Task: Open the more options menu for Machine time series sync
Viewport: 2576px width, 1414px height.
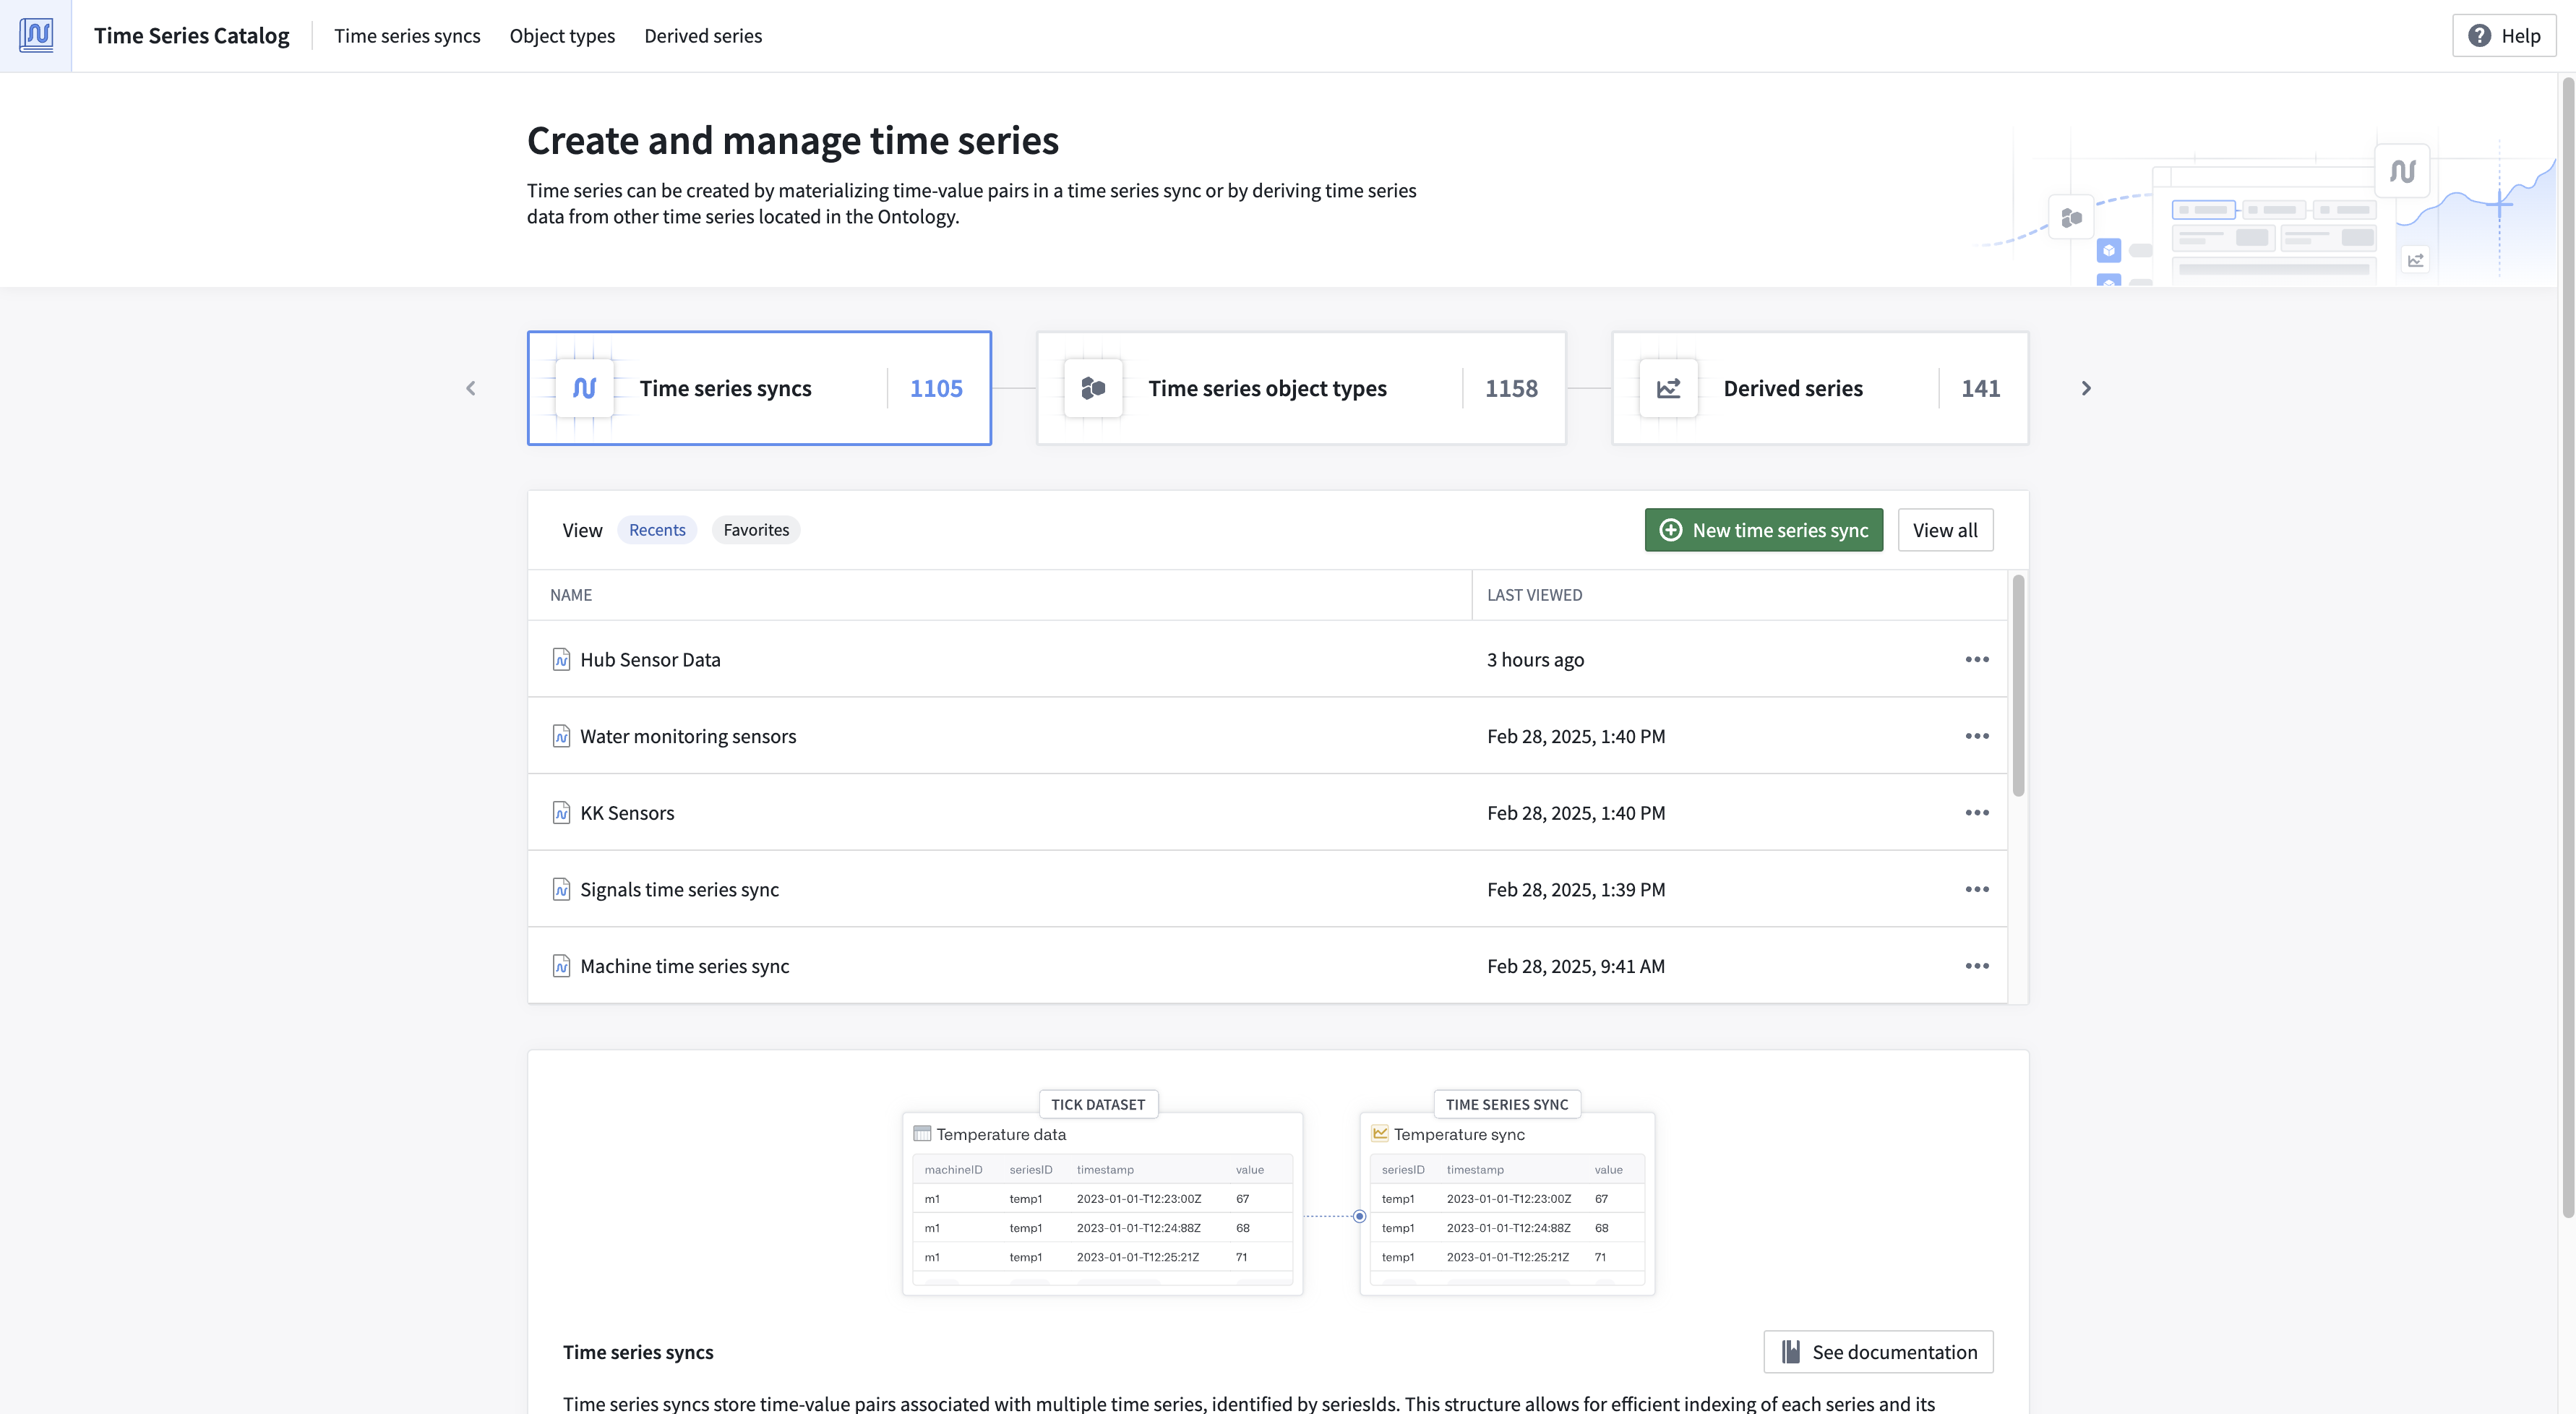Action: pyautogui.click(x=1977, y=966)
